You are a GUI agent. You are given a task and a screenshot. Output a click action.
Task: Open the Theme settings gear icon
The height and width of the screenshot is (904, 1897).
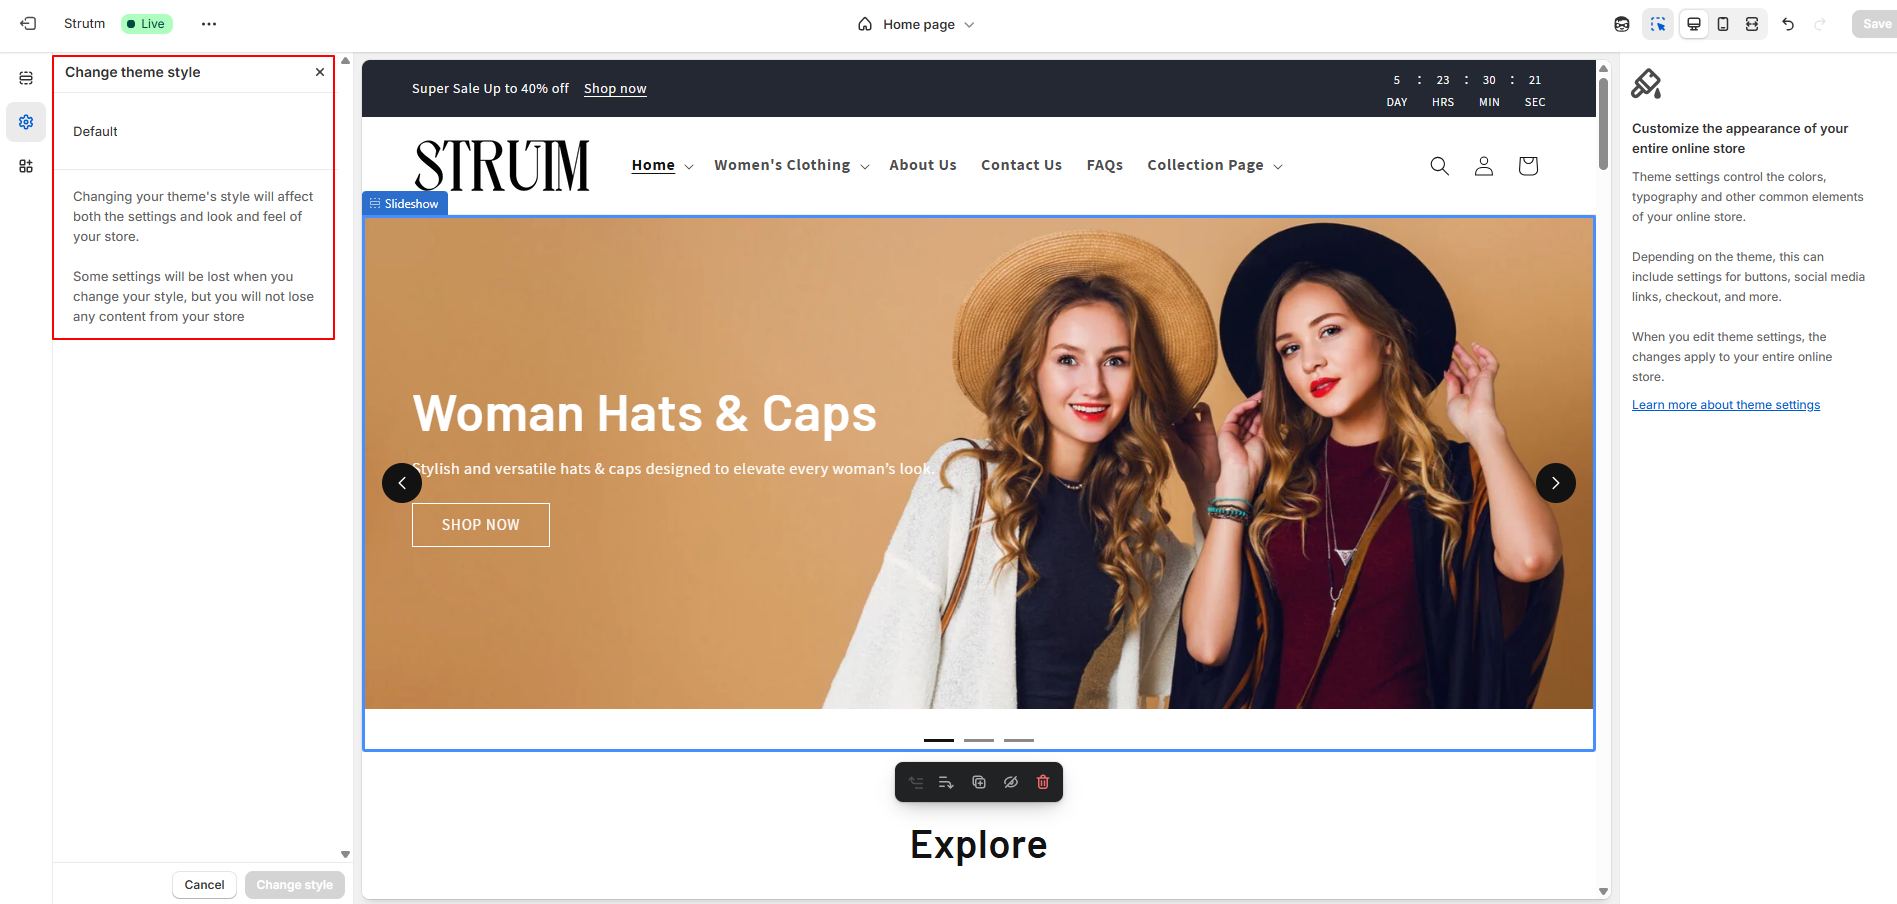26,122
